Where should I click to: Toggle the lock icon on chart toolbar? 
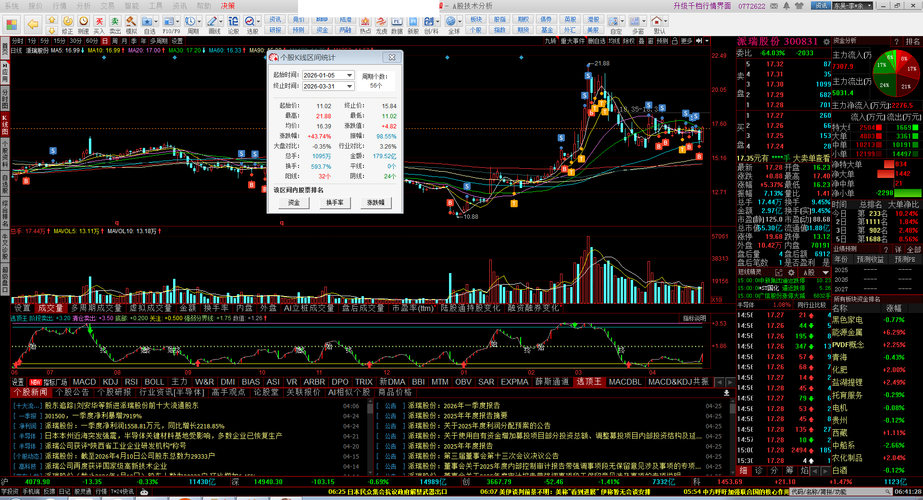(x=674, y=41)
